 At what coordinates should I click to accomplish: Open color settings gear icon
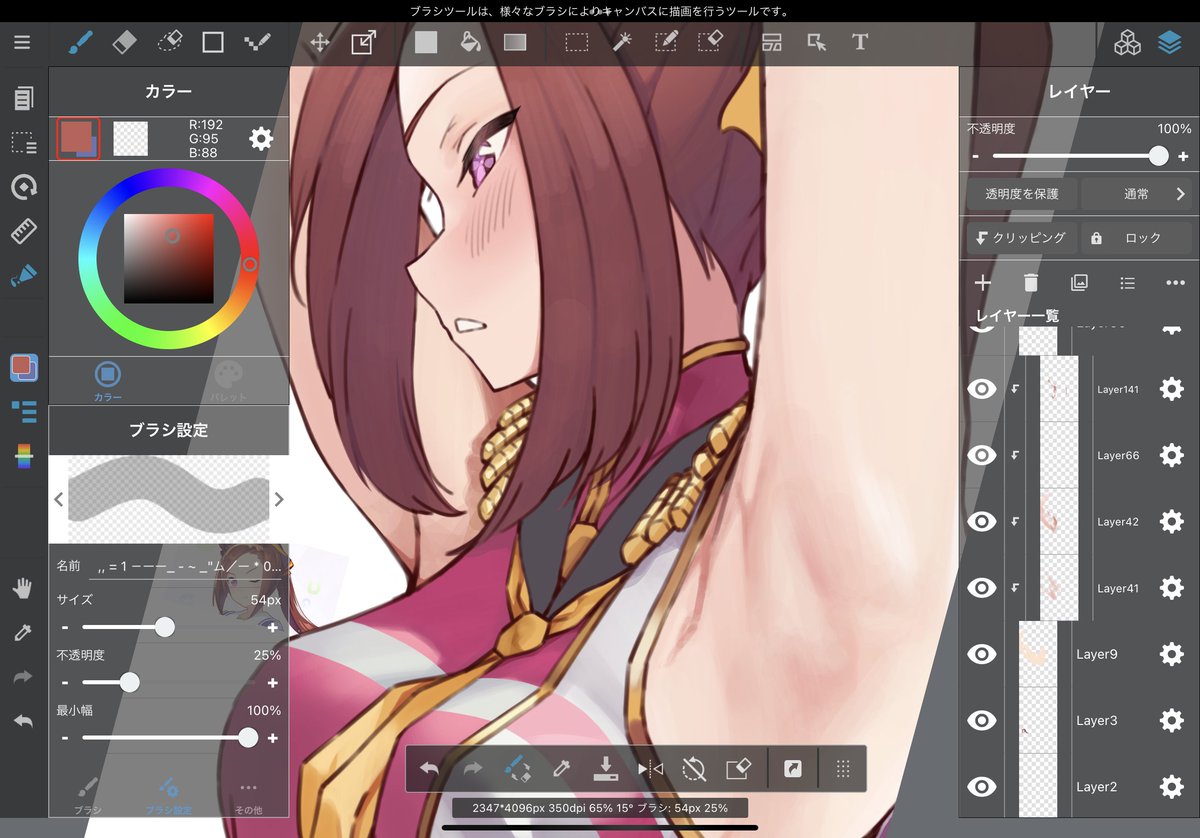261,138
